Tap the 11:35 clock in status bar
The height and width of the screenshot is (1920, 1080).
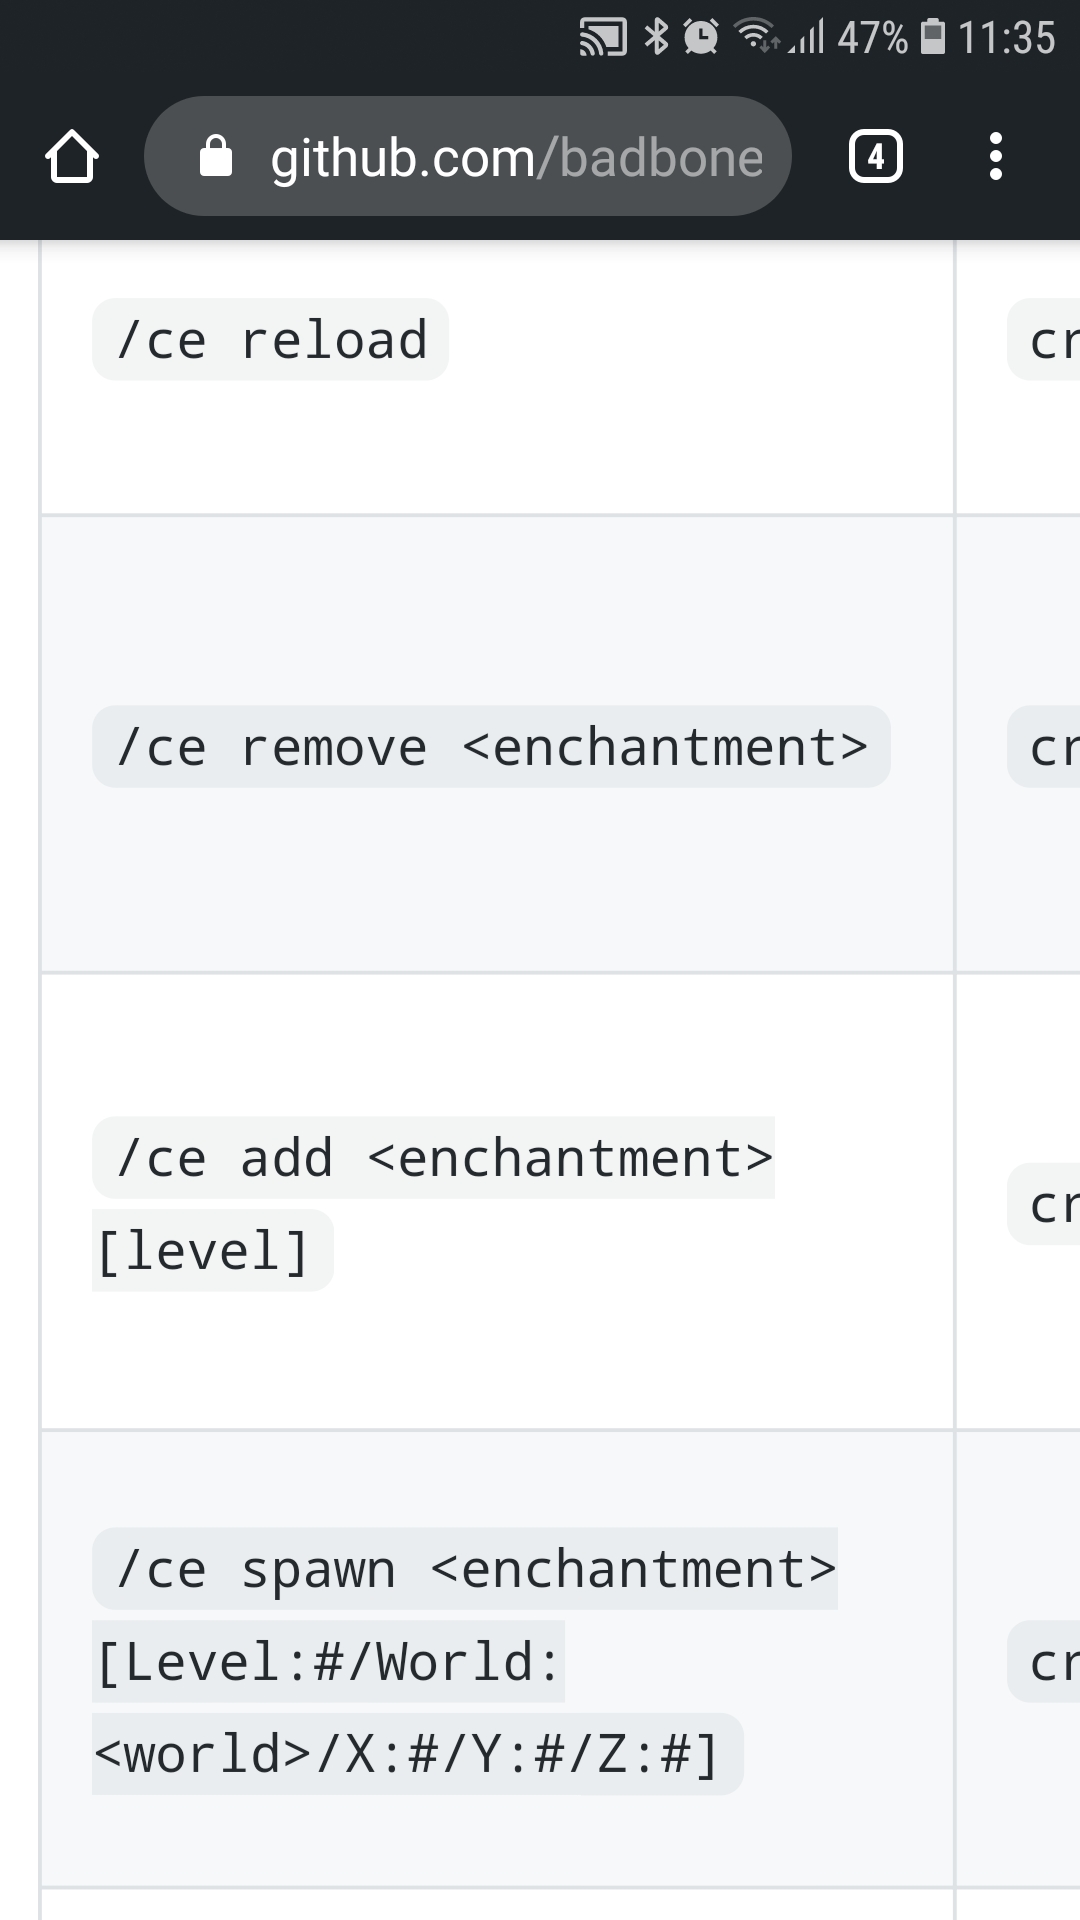[x=1006, y=38]
